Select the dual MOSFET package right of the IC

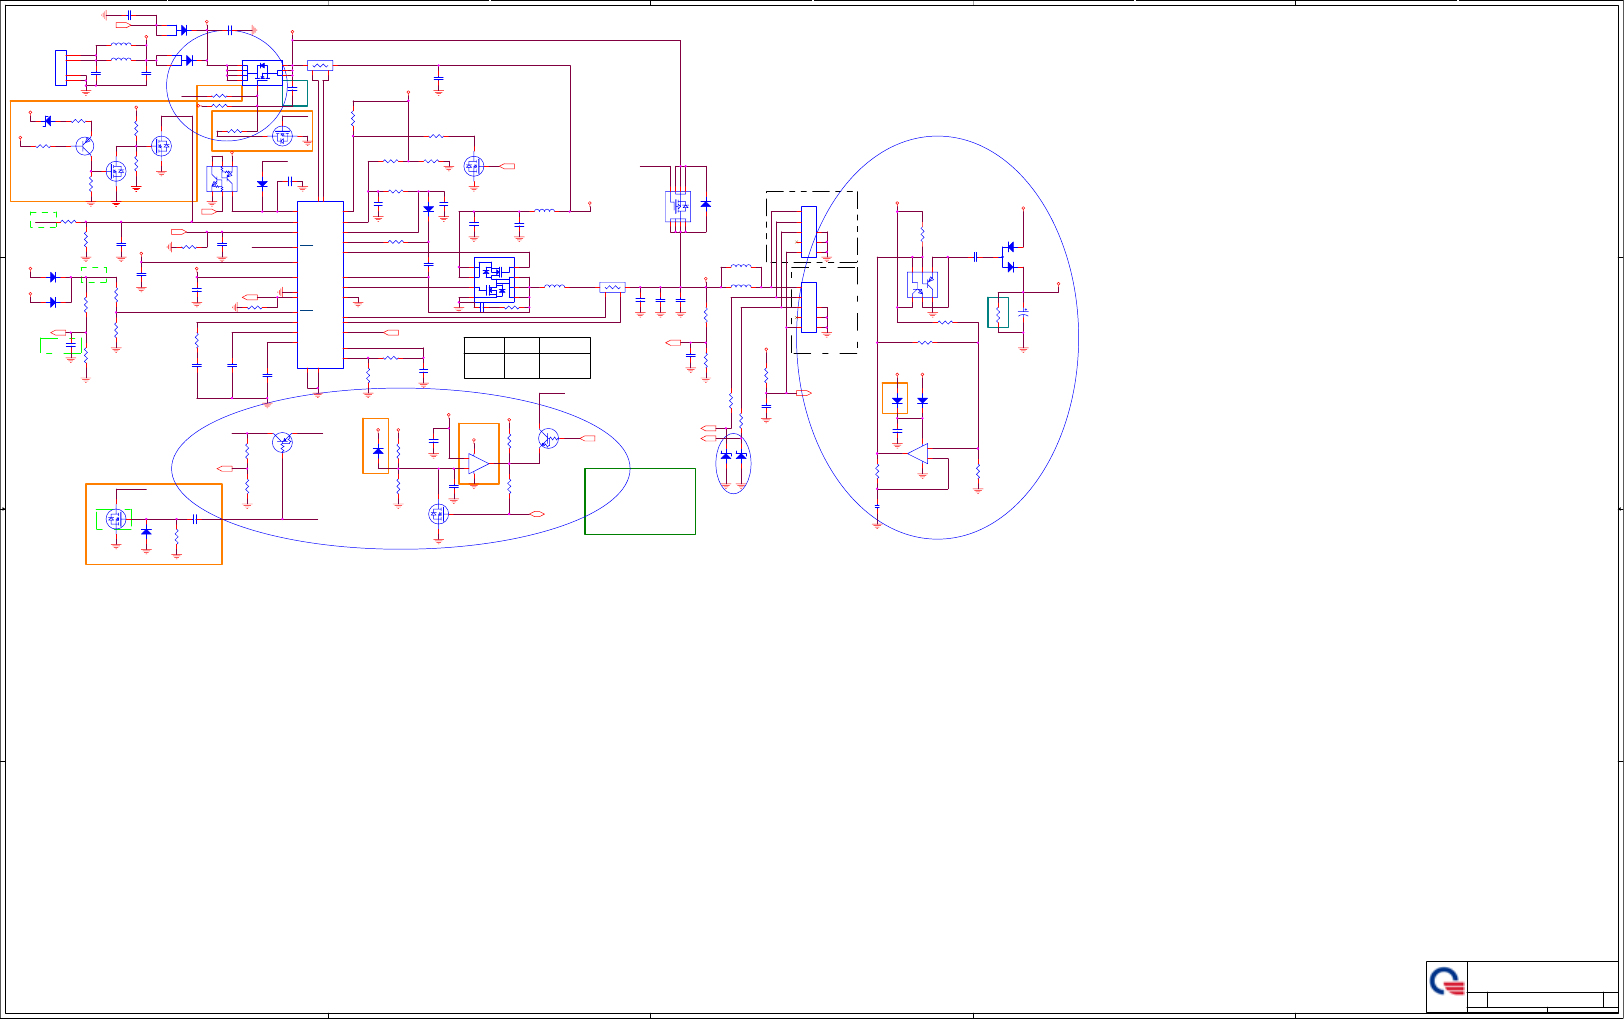tap(494, 280)
